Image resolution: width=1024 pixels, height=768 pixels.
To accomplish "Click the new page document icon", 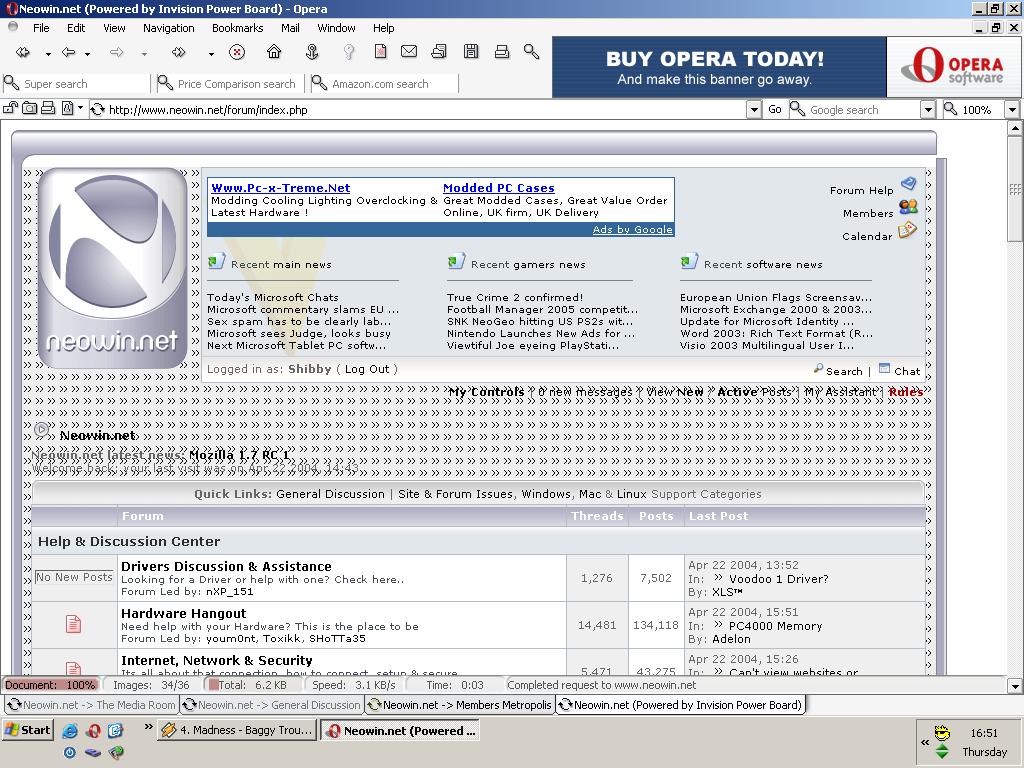I will coord(380,52).
